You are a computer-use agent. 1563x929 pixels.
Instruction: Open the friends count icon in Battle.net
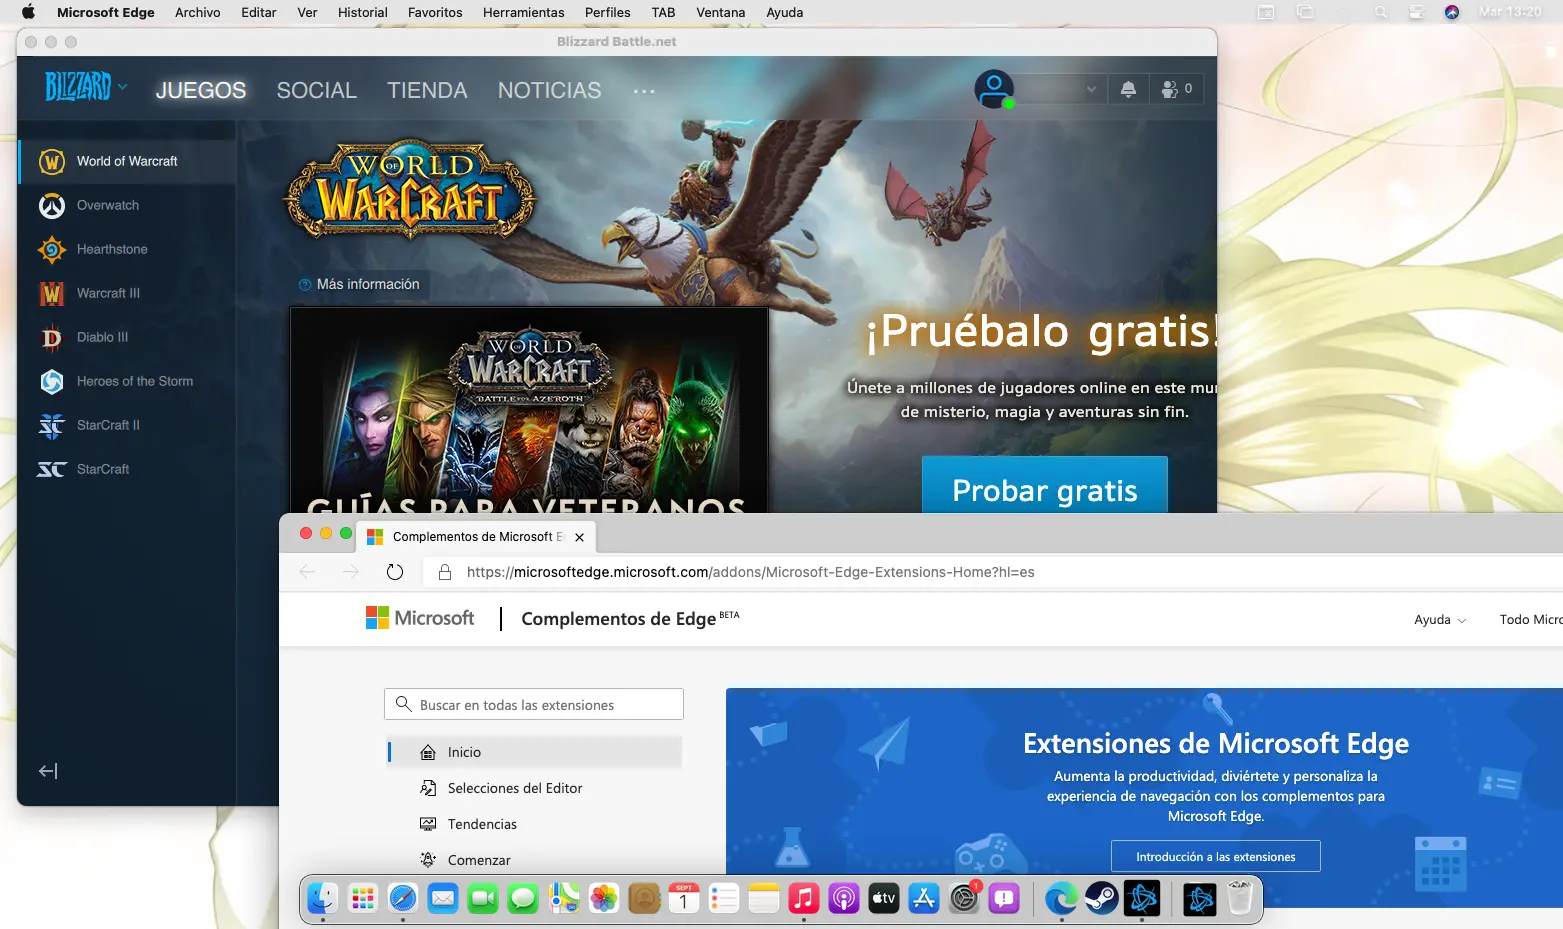(x=1177, y=89)
